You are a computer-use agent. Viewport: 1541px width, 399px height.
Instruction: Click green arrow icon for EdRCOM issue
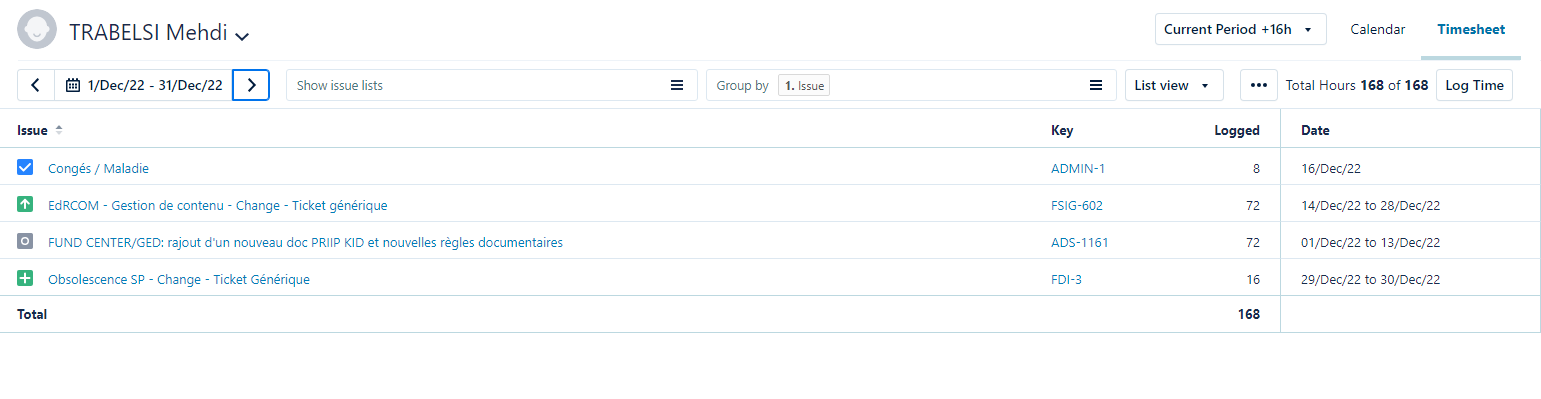pos(26,204)
